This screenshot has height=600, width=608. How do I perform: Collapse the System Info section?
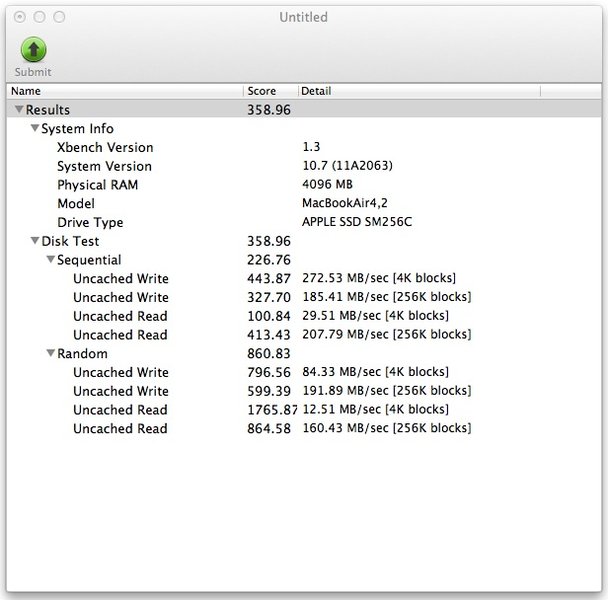35,128
